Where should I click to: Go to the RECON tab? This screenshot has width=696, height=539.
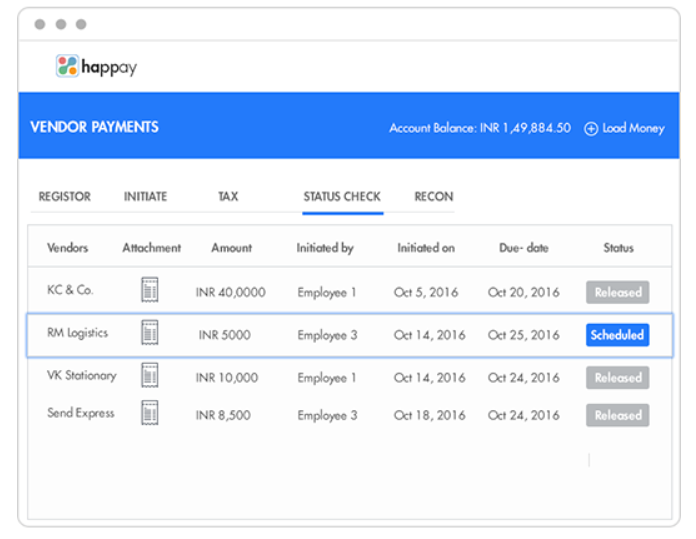[434, 197]
